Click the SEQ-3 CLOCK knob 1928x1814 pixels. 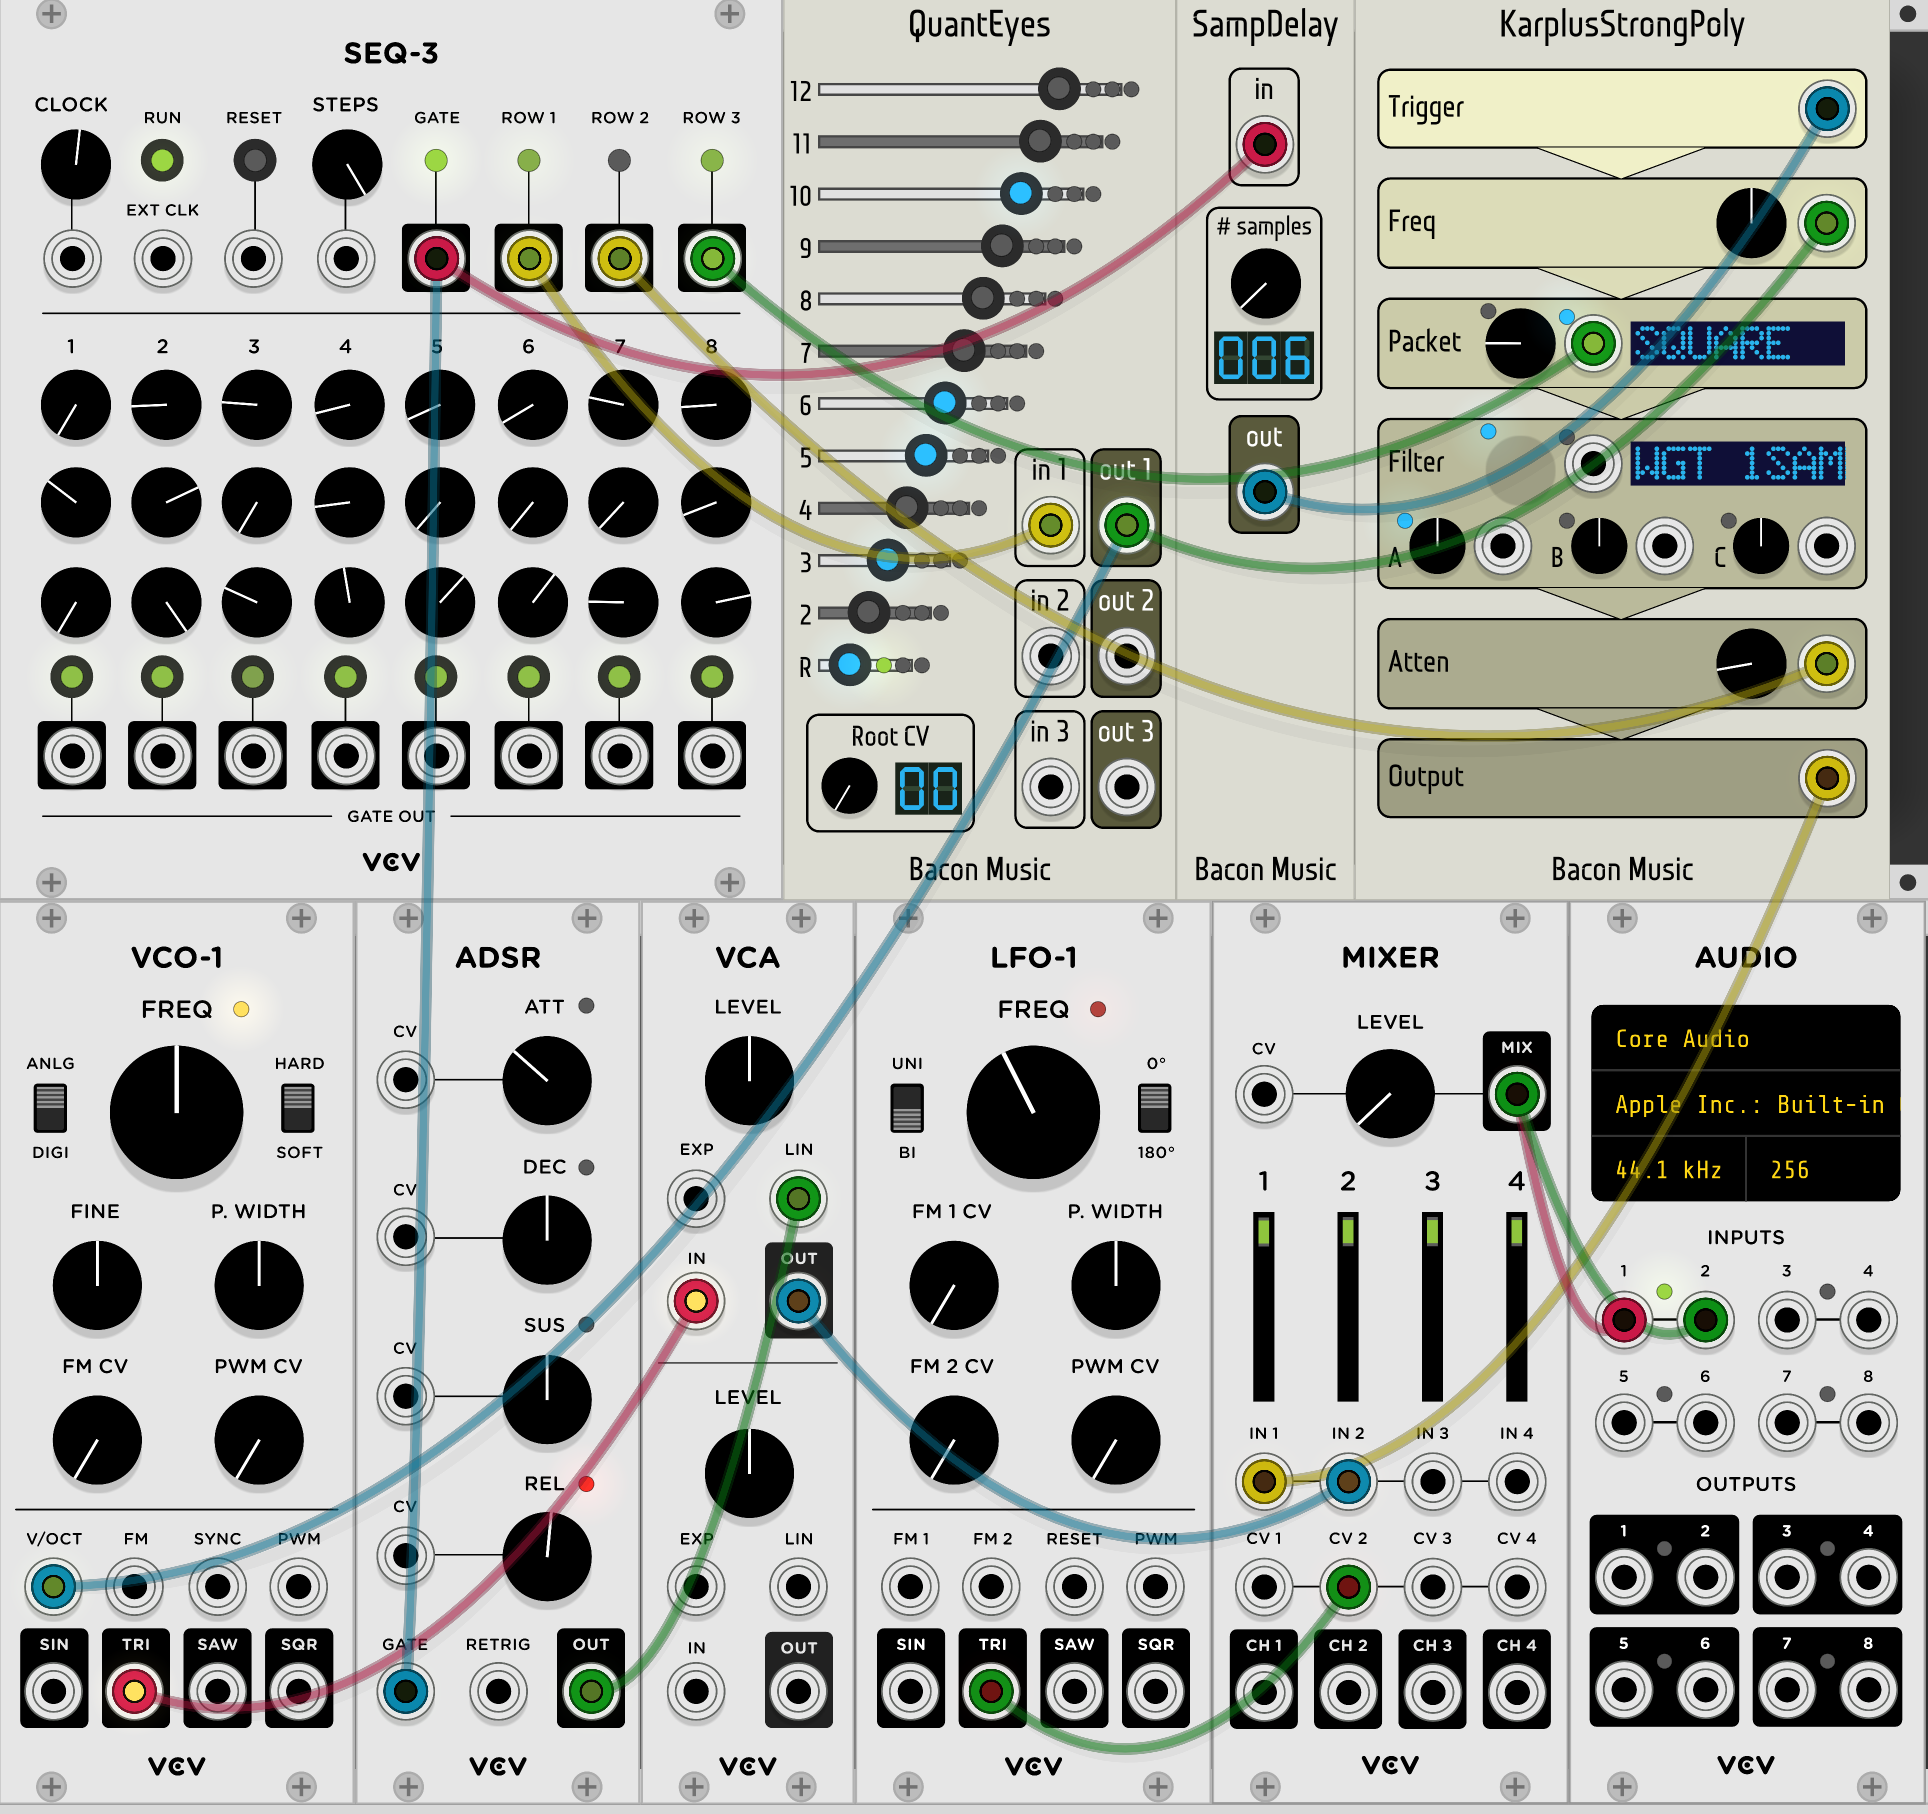click(x=76, y=164)
